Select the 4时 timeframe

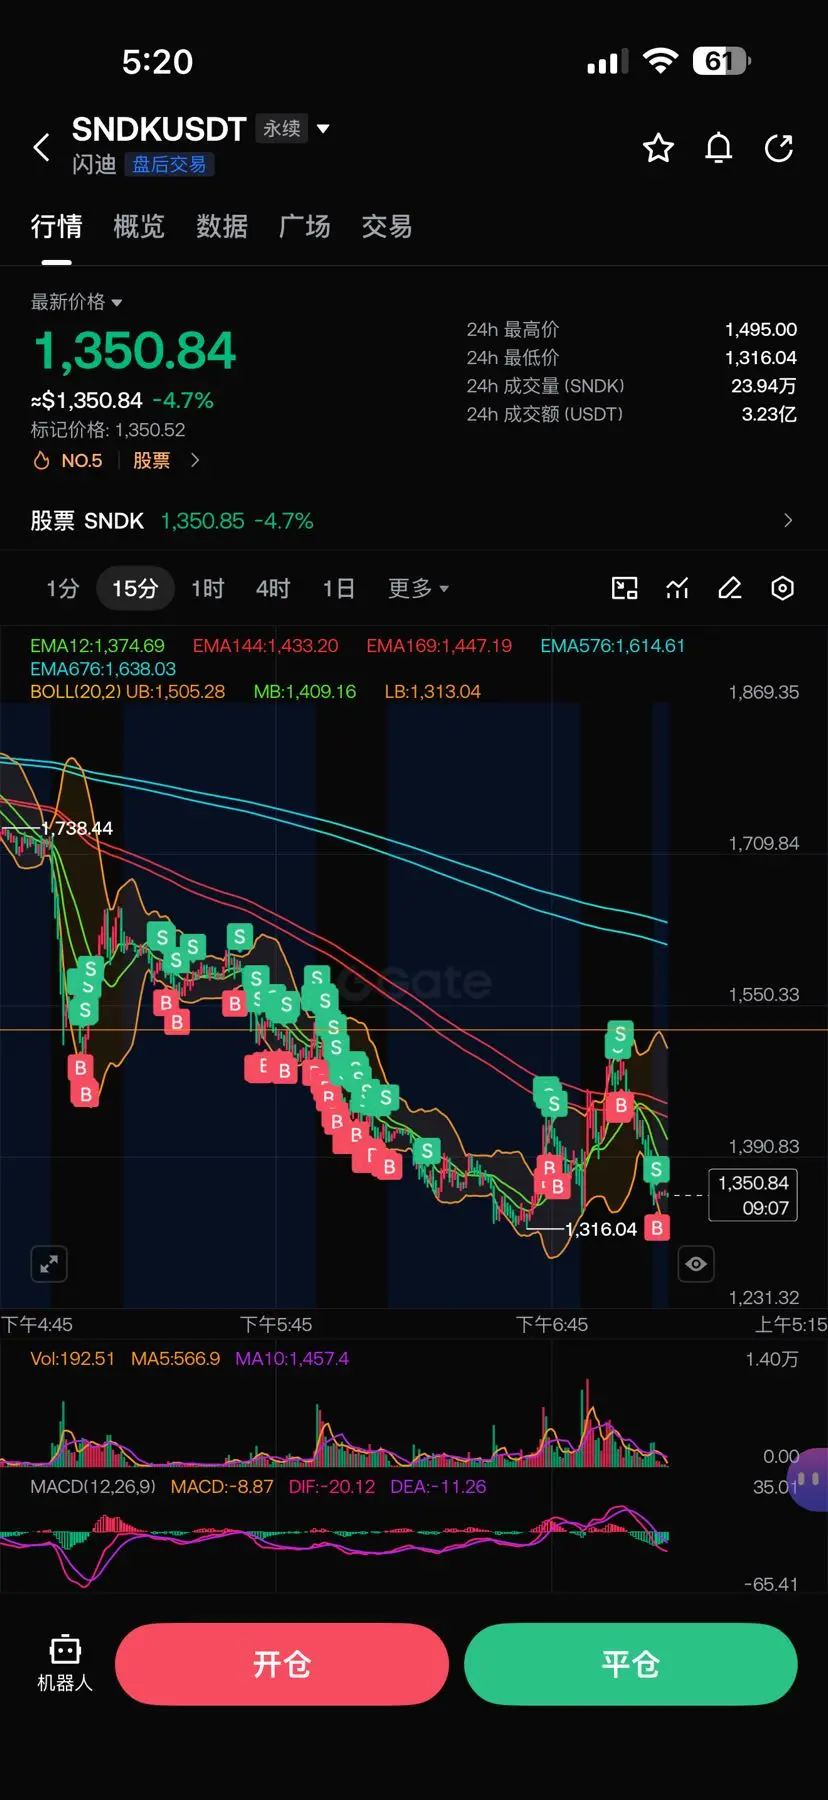(x=273, y=588)
